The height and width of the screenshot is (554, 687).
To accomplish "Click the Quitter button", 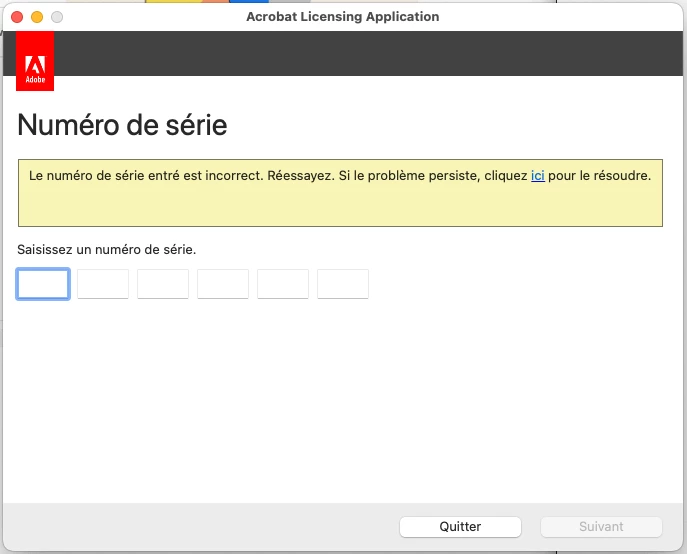I will tap(460, 526).
